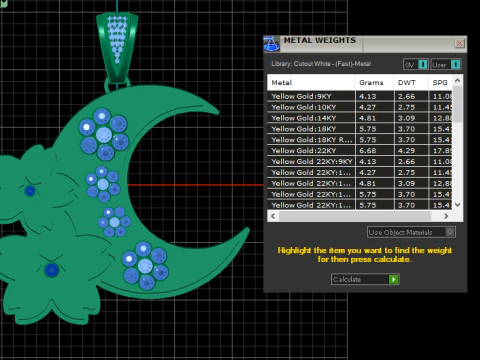Click the horizontal scrollbar left arrow
The width and height of the screenshot is (480, 360).
tap(273, 216)
